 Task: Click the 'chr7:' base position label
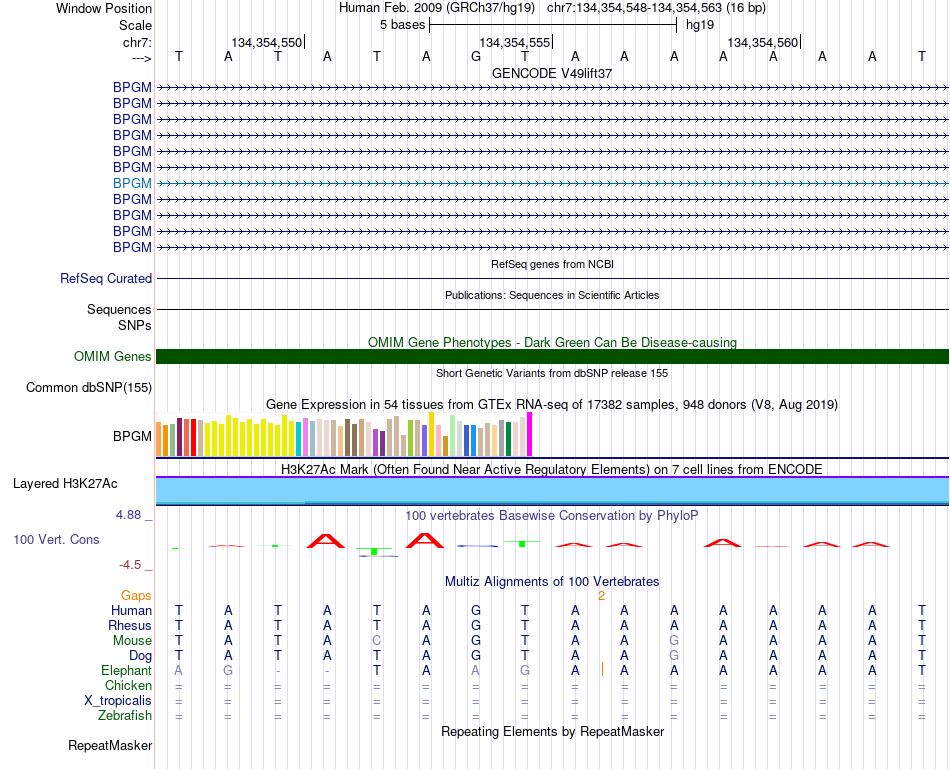coord(138,42)
